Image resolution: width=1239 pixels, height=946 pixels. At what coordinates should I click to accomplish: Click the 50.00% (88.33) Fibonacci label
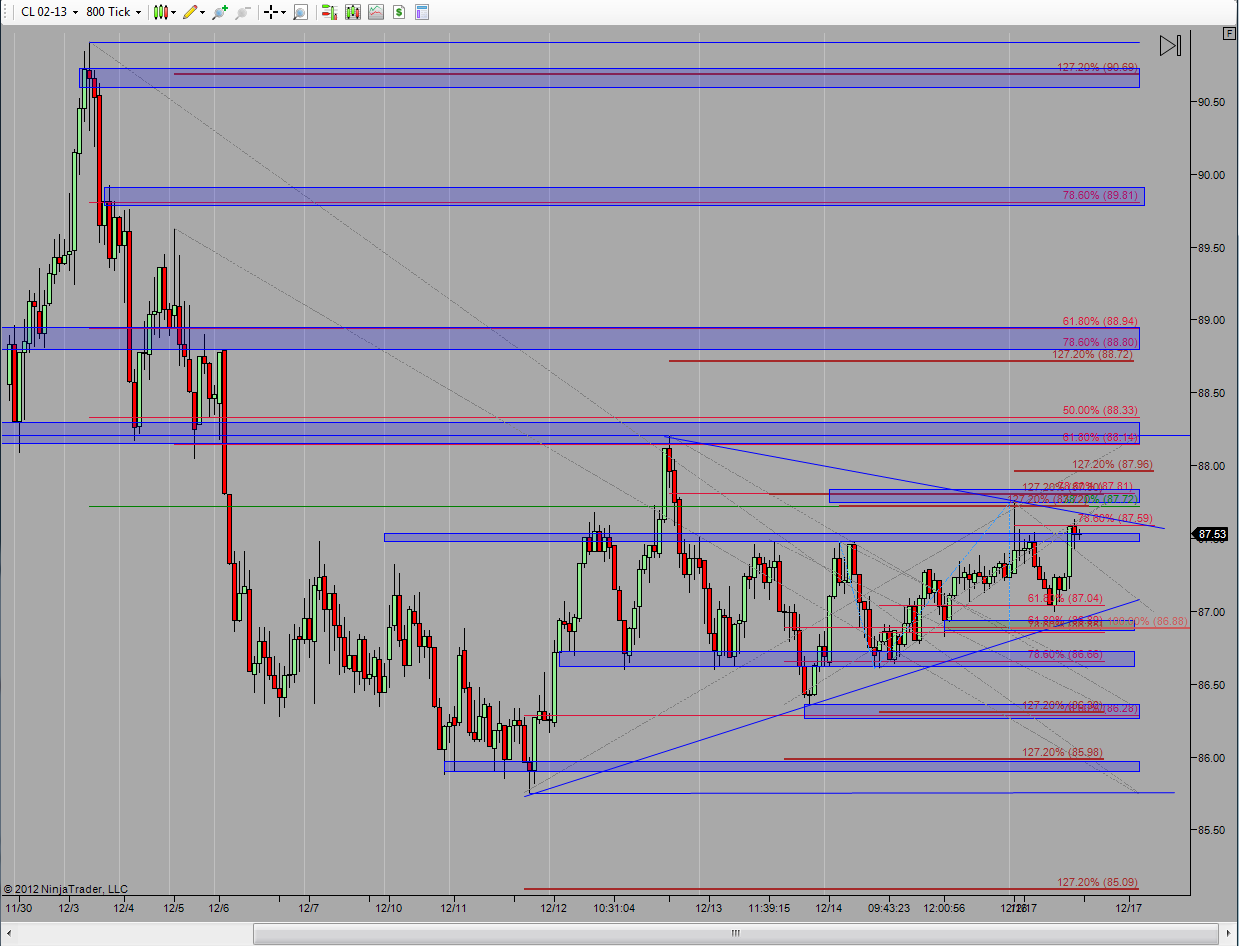[x=1100, y=410]
